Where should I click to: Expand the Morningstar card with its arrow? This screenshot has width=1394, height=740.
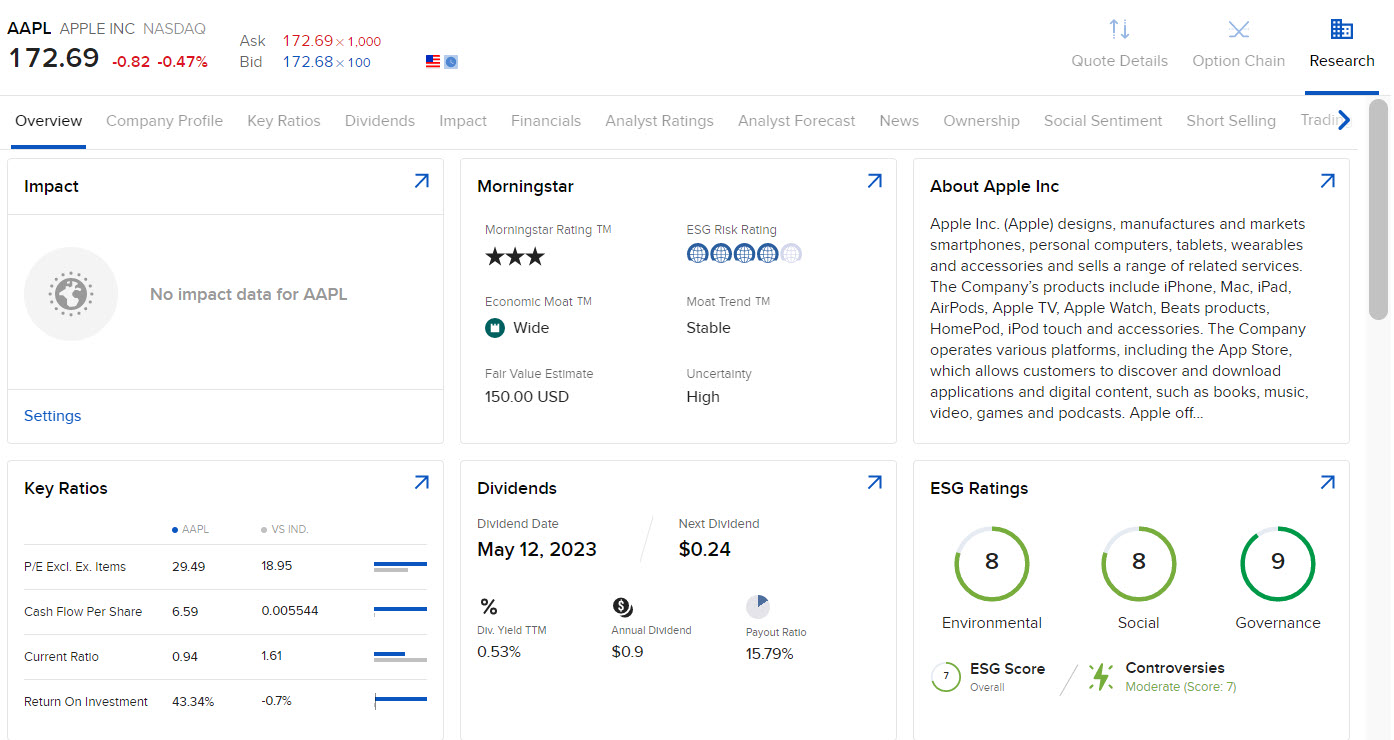(x=874, y=181)
